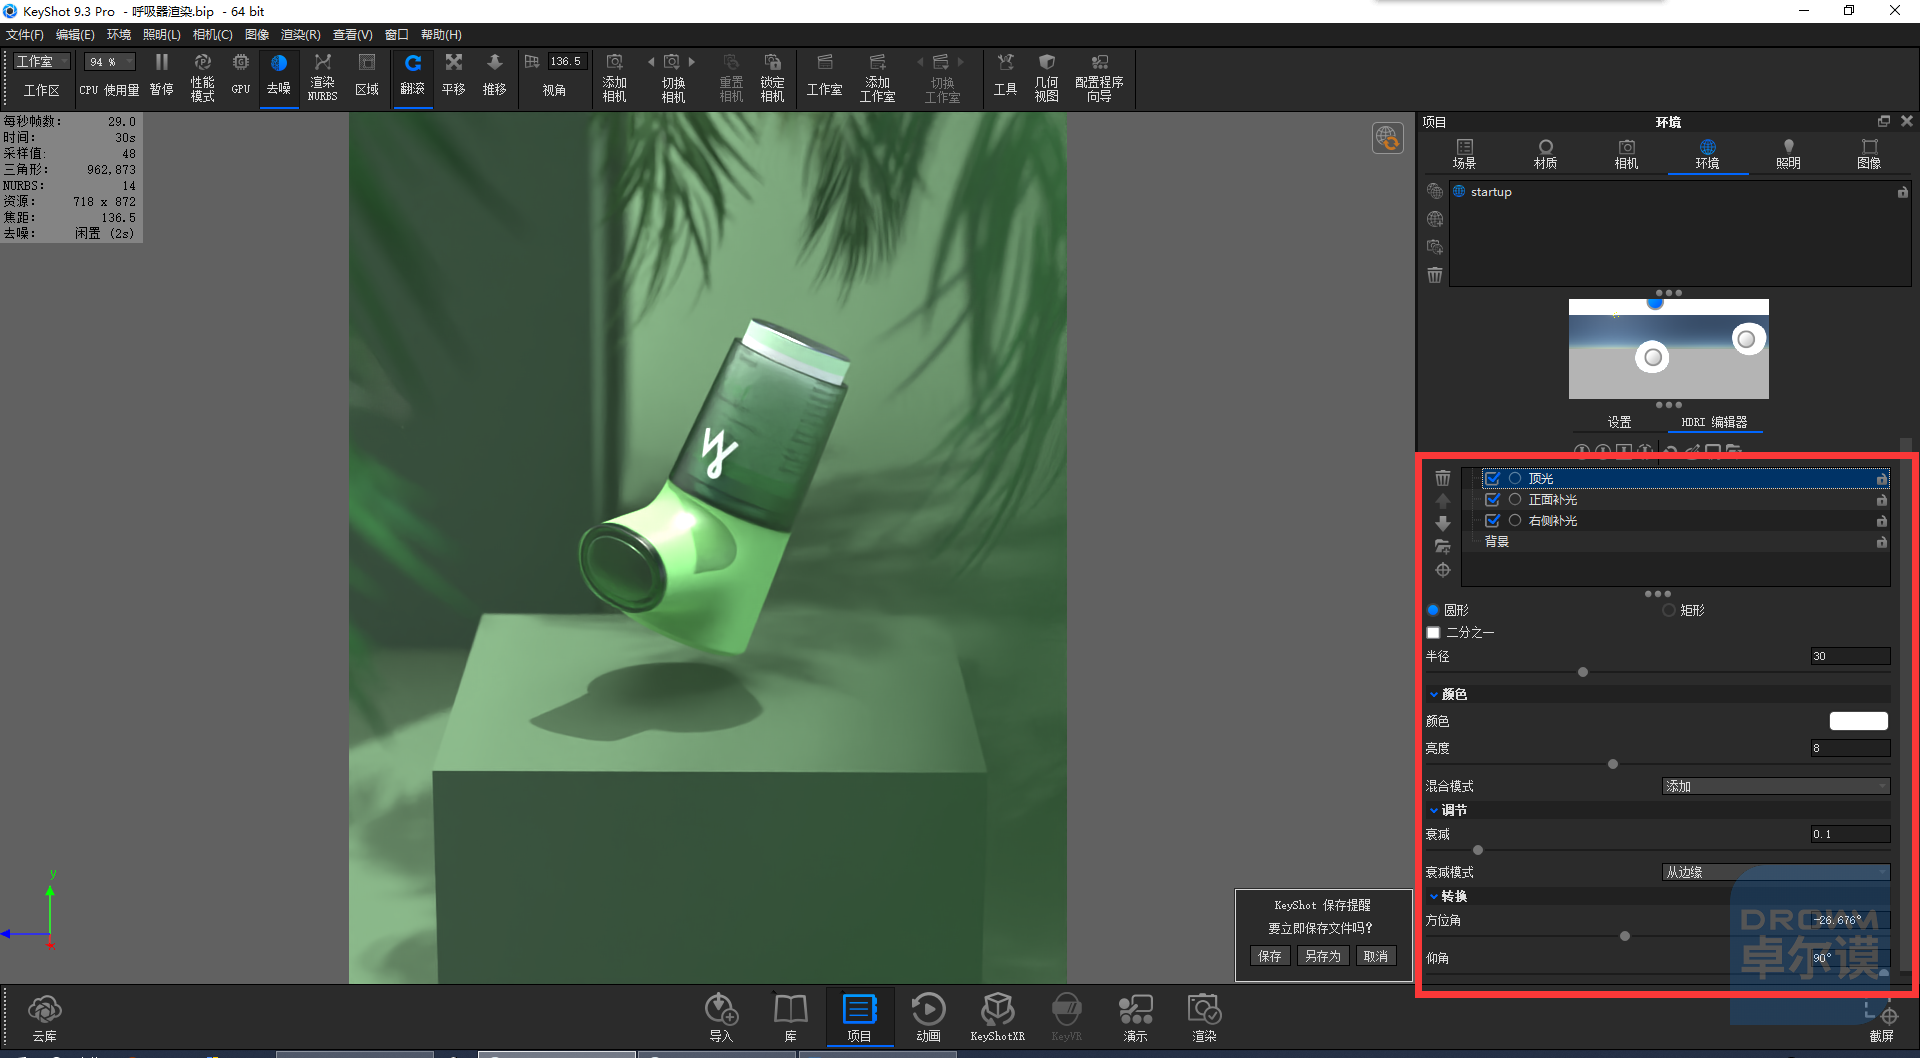The height and width of the screenshot is (1058, 1920).
Task: Collapse the 转换 section
Action: pyautogui.click(x=1434, y=897)
